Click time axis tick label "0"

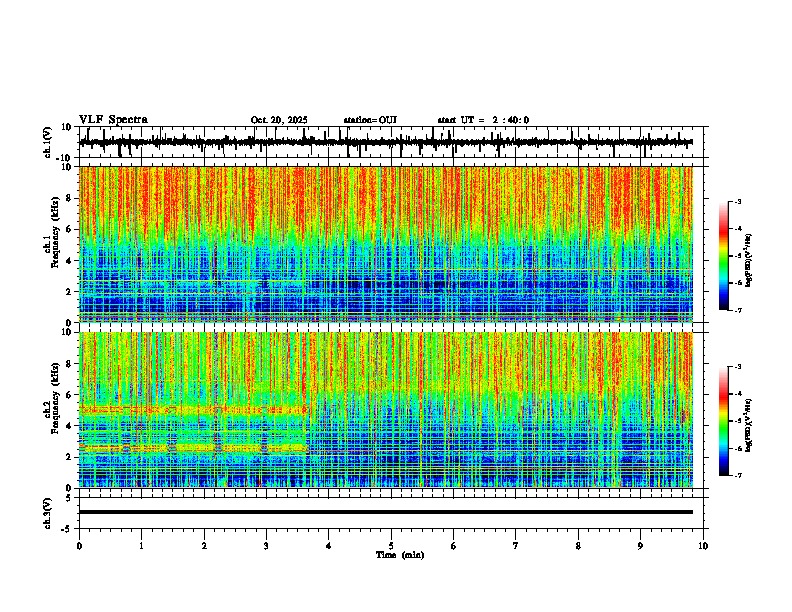tap(79, 546)
